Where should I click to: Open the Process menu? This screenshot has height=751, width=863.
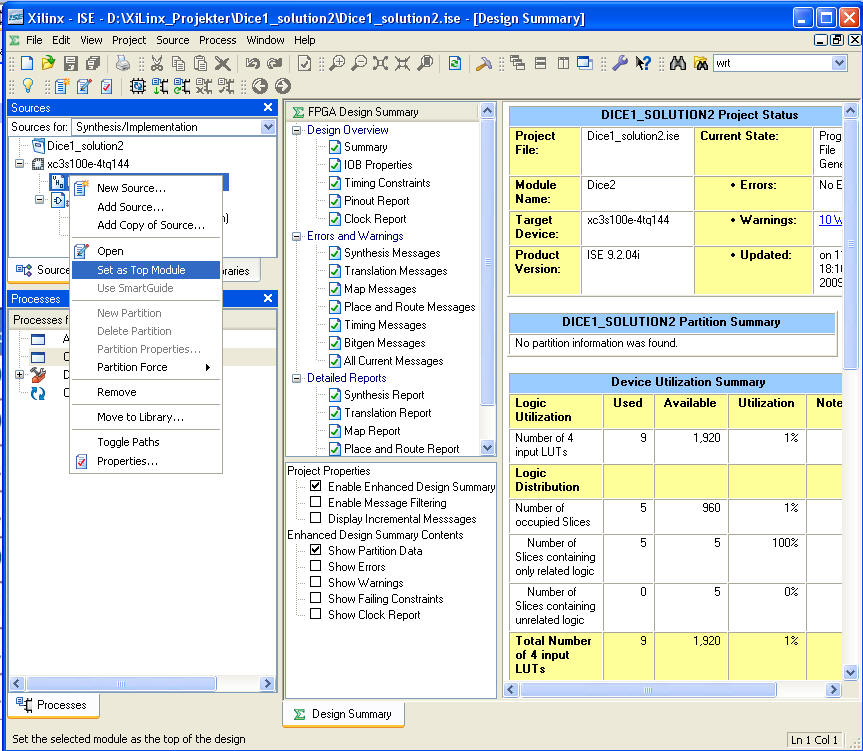click(217, 40)
